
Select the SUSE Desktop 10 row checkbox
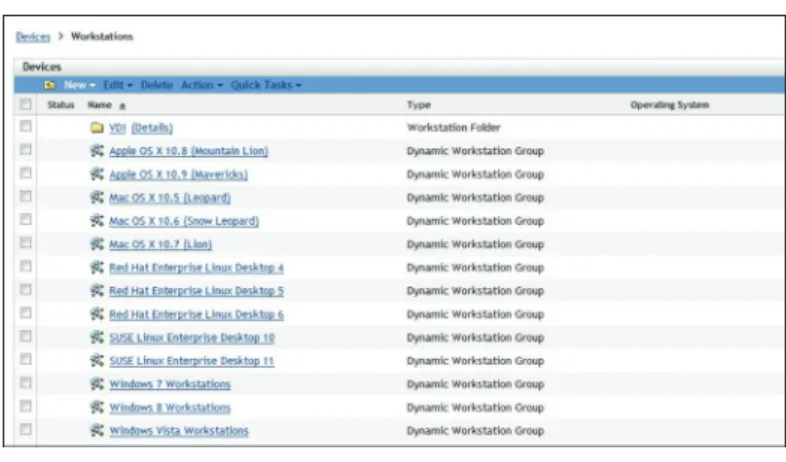(26, 336)
